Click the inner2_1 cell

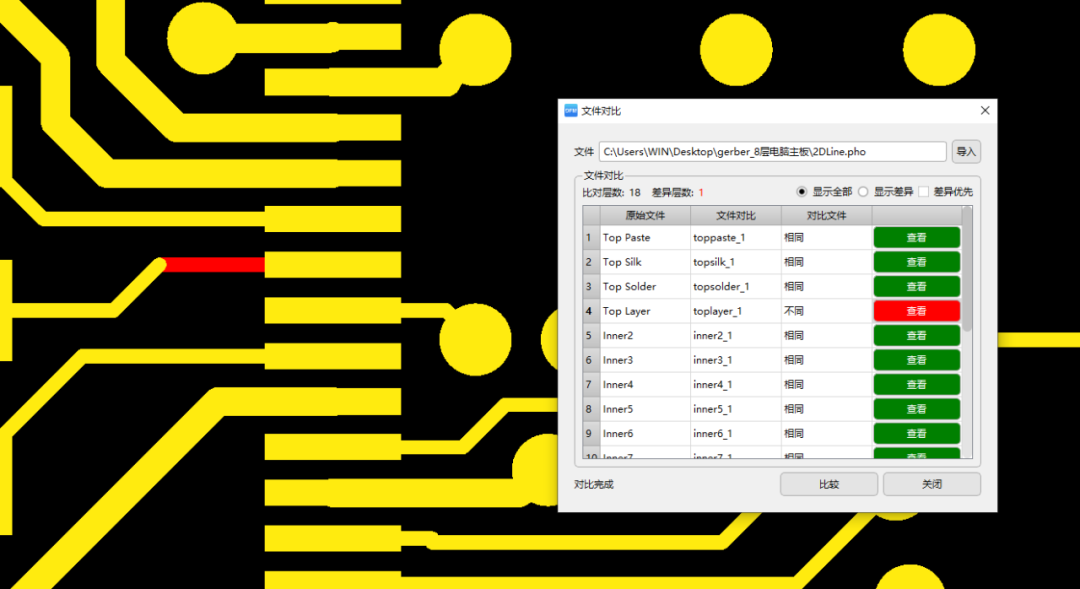(x=736, y=335)
